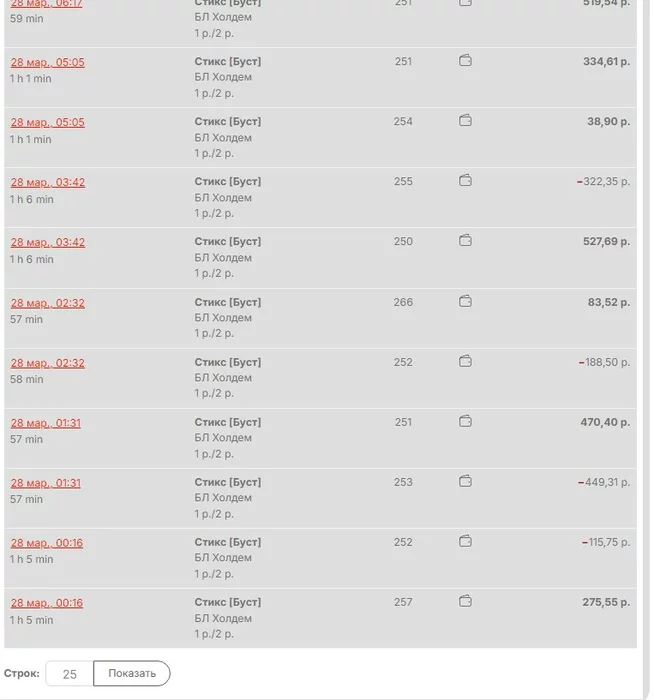Click wallet icon in the −449,31 р. row

465,481
